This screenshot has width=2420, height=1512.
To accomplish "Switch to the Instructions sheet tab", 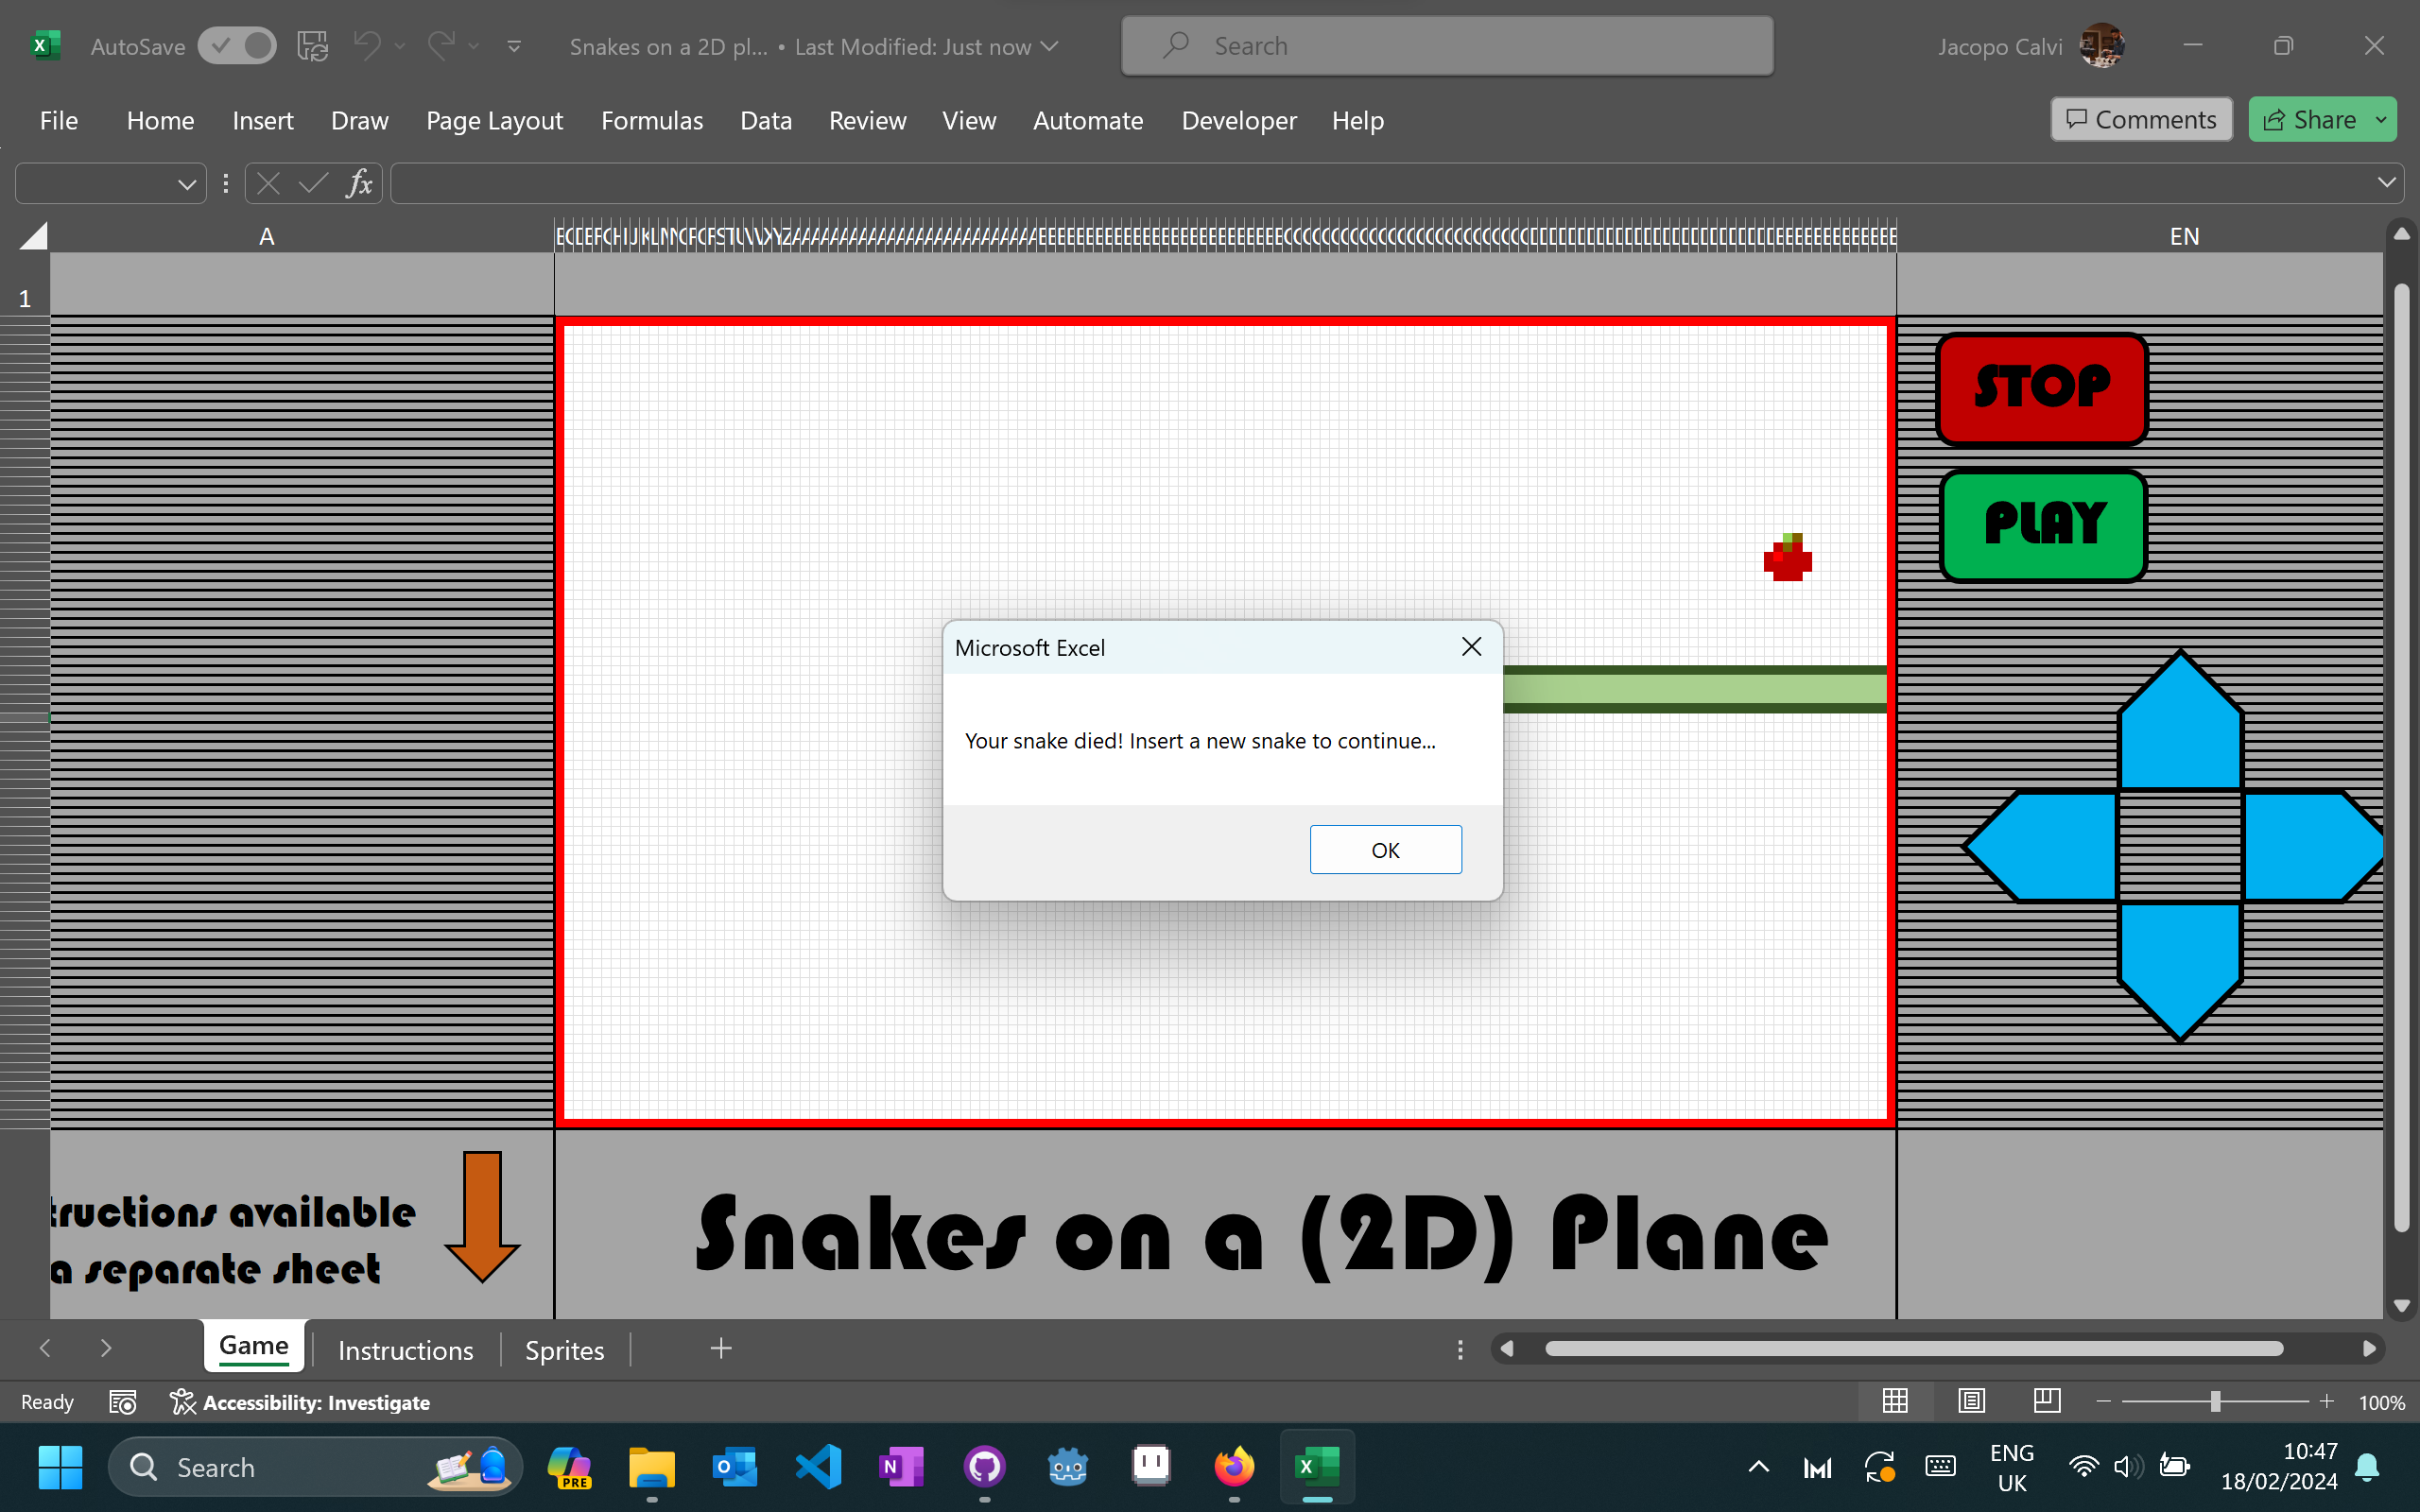I will coord(405,1350).
